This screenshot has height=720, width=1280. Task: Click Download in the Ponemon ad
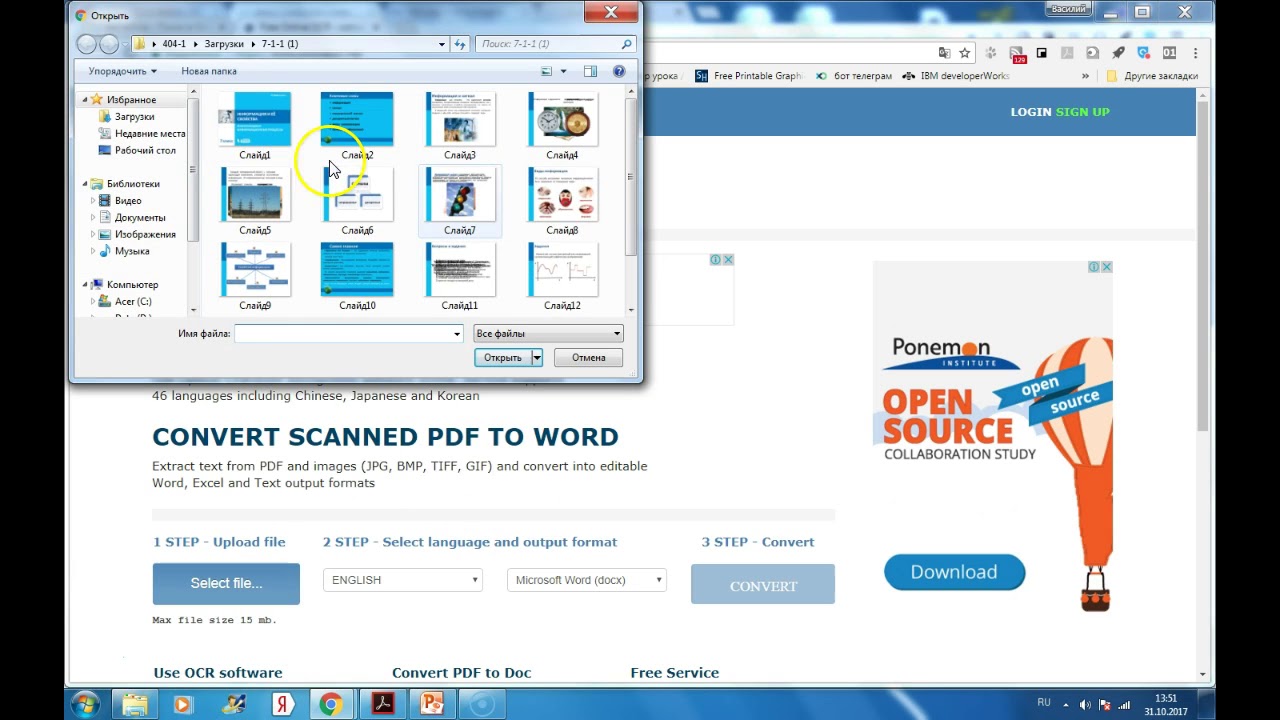(x=954, y=572)
